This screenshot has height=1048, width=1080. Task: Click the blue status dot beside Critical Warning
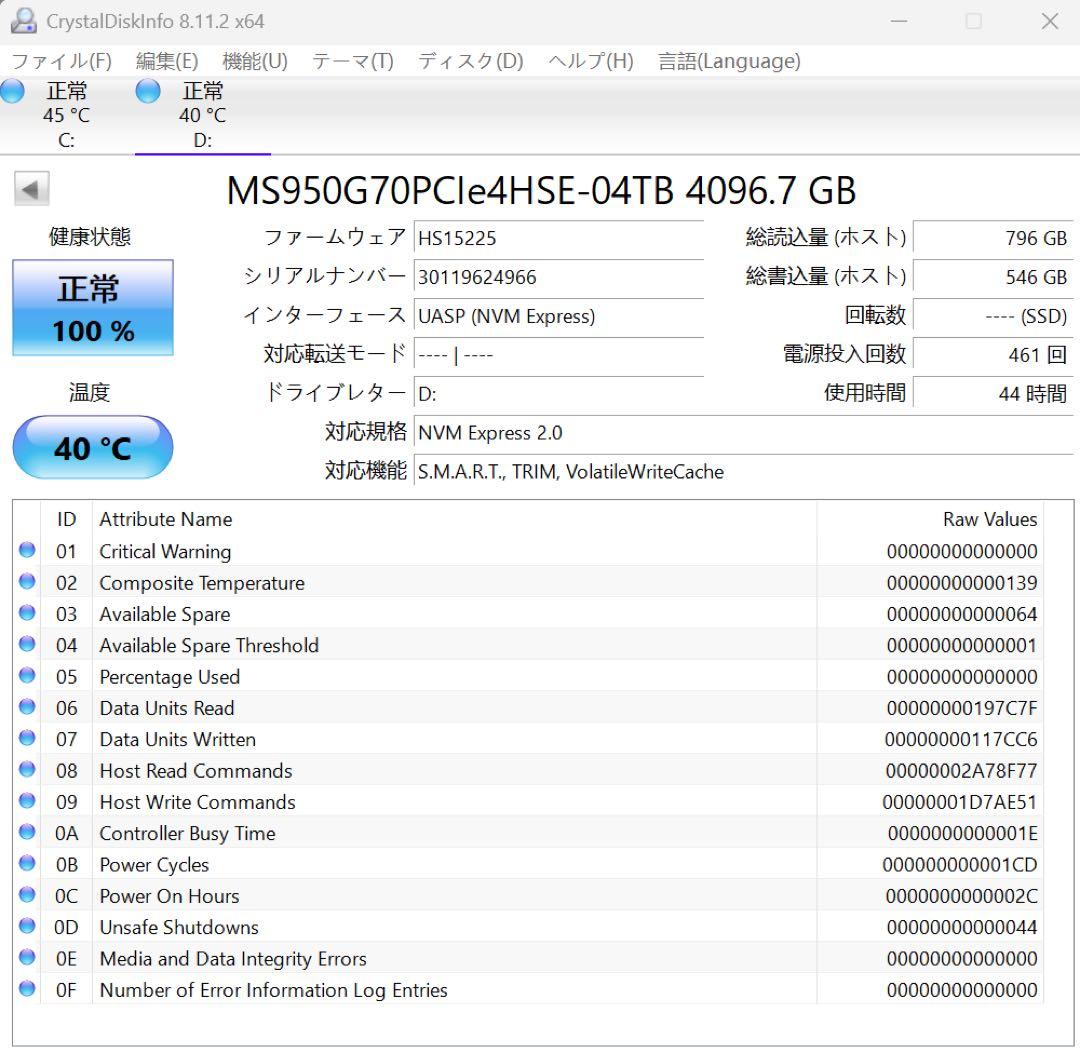click(x=27, y=551)
